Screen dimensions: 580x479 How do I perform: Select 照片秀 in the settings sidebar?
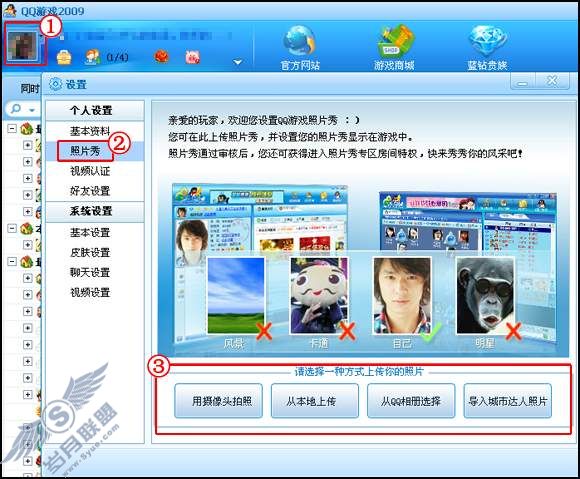tap(85, 151)
